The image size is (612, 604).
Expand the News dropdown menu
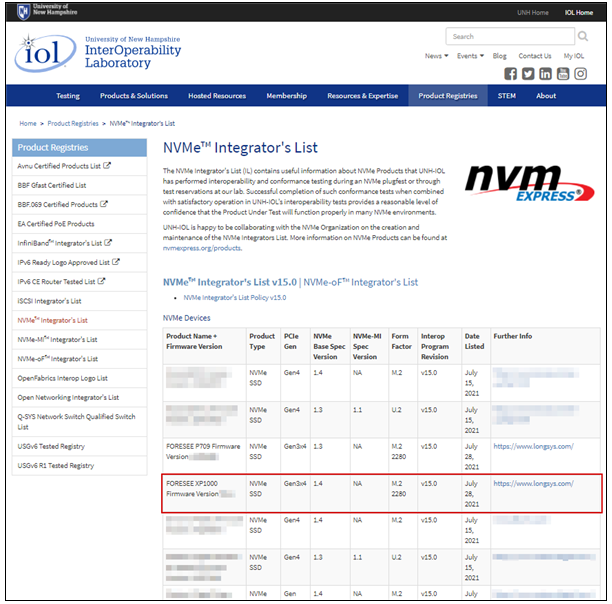point(436,56)
